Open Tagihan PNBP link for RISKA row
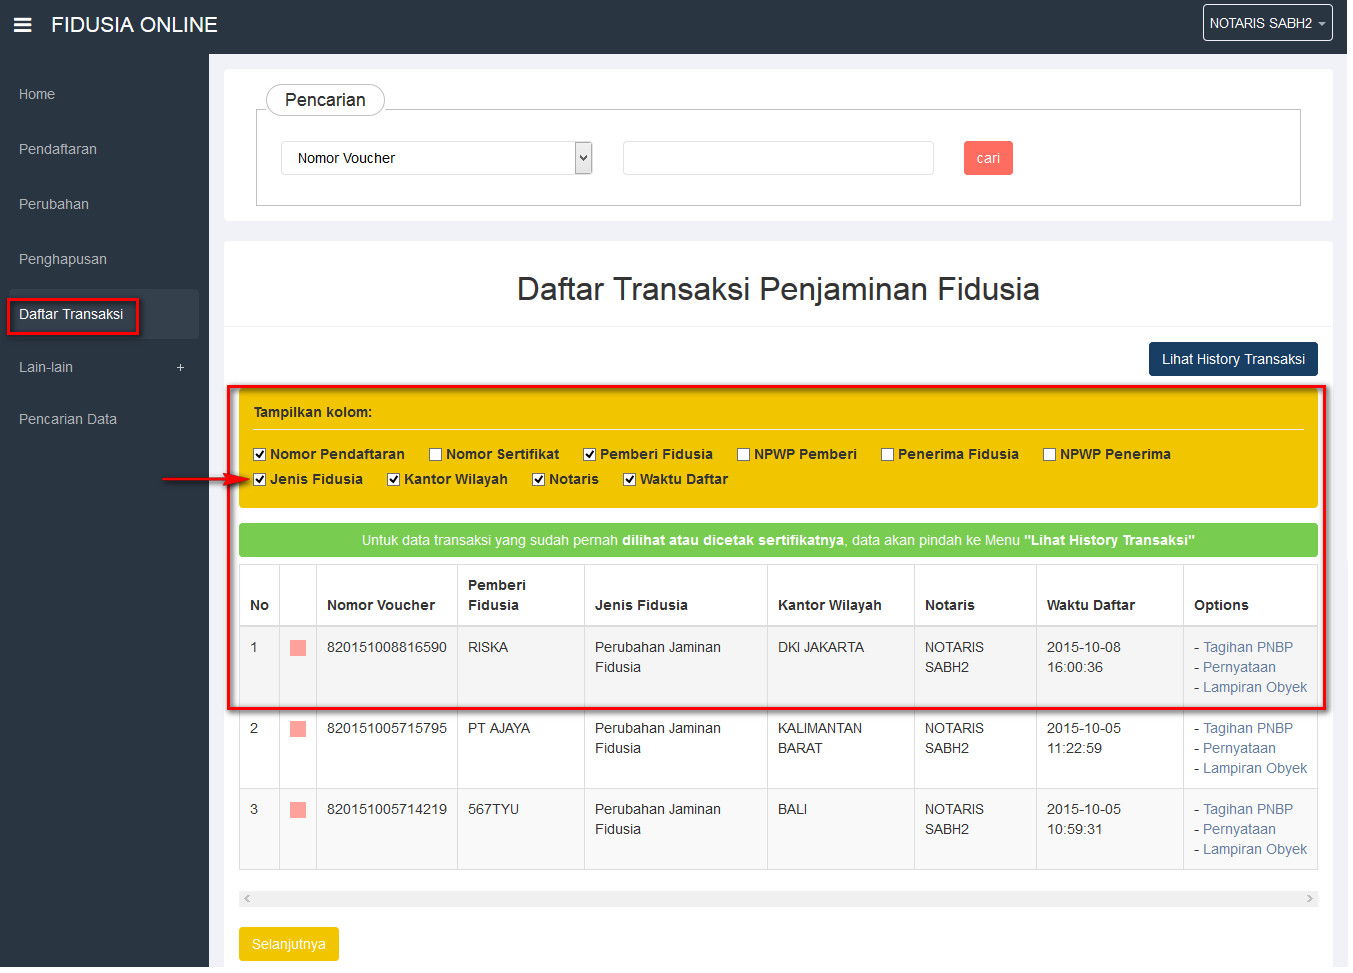 (x=1247, y=647)
